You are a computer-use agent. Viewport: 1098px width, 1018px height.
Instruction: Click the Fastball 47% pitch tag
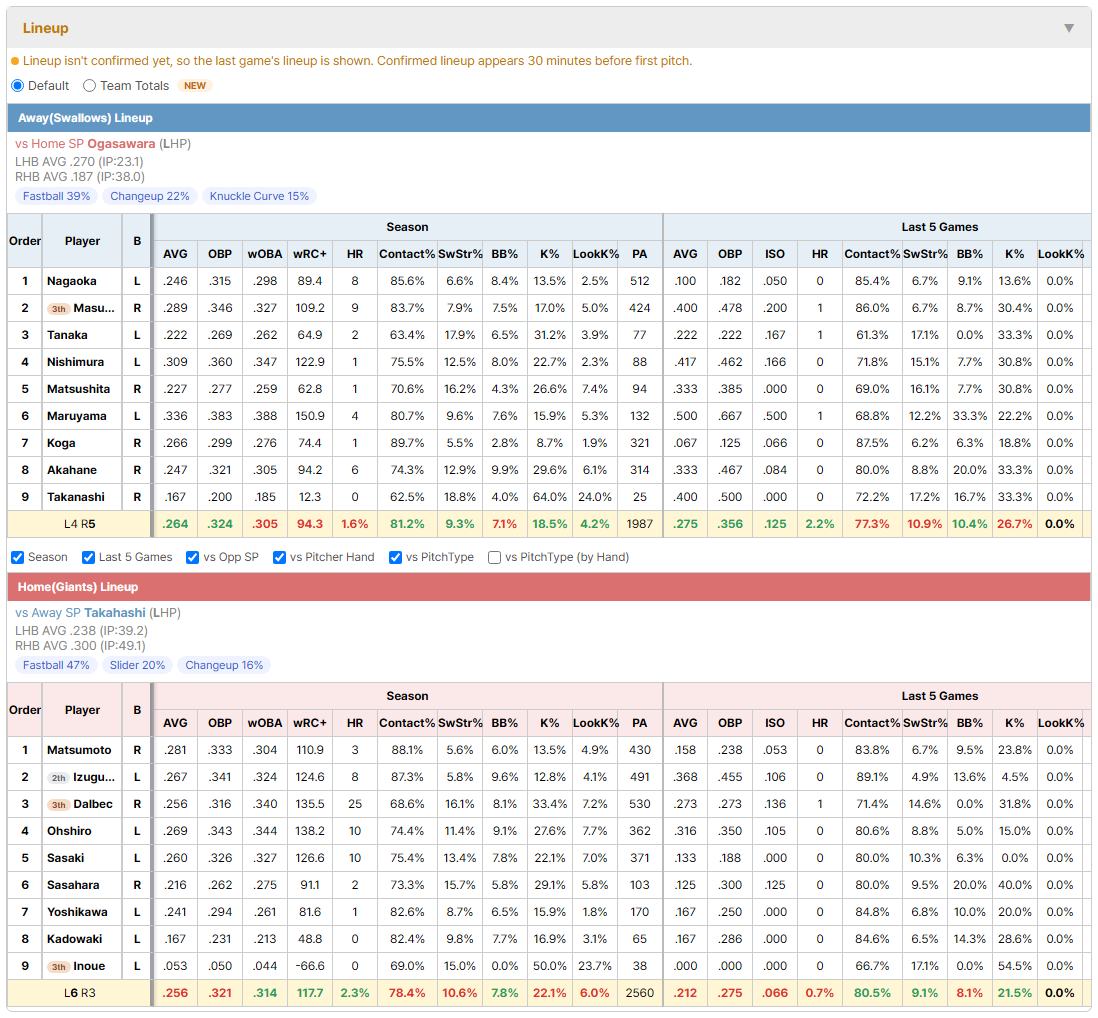[x=56, y=665]
